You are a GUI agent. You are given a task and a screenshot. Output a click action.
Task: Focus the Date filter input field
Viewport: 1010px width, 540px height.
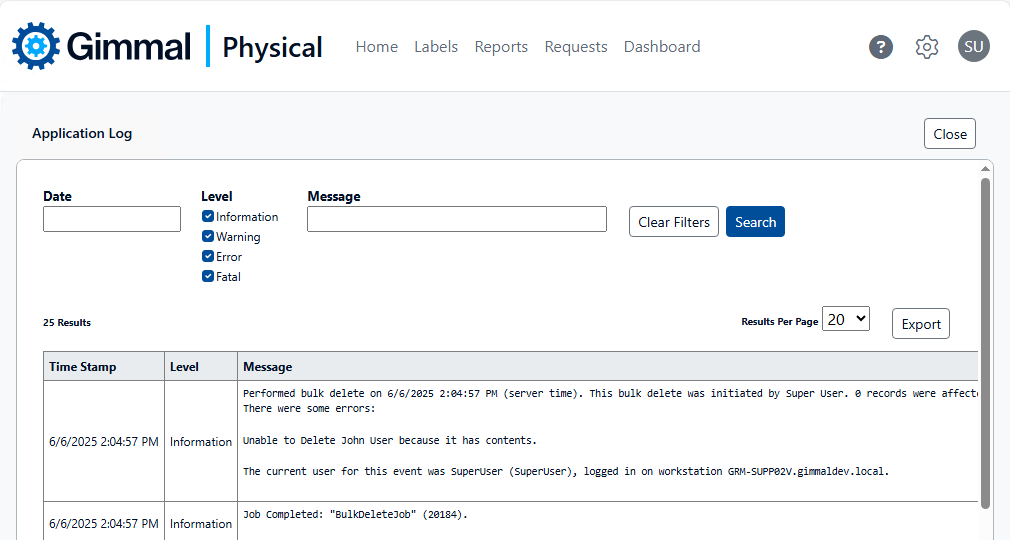tap(112, 219)
